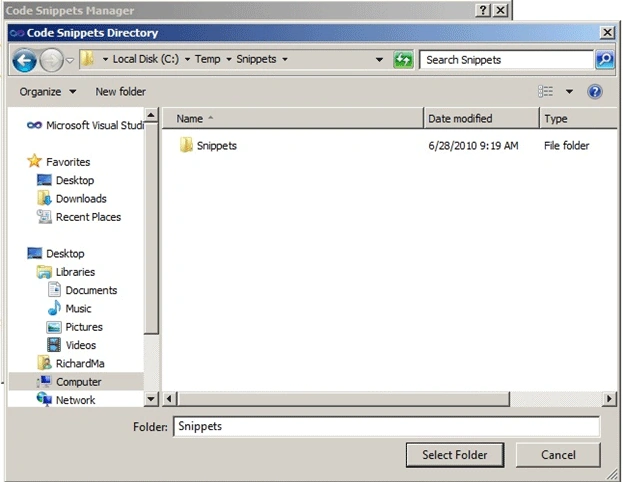Select the Desktop root node above Libraries
623x482 pixels.
pos(65,254)
